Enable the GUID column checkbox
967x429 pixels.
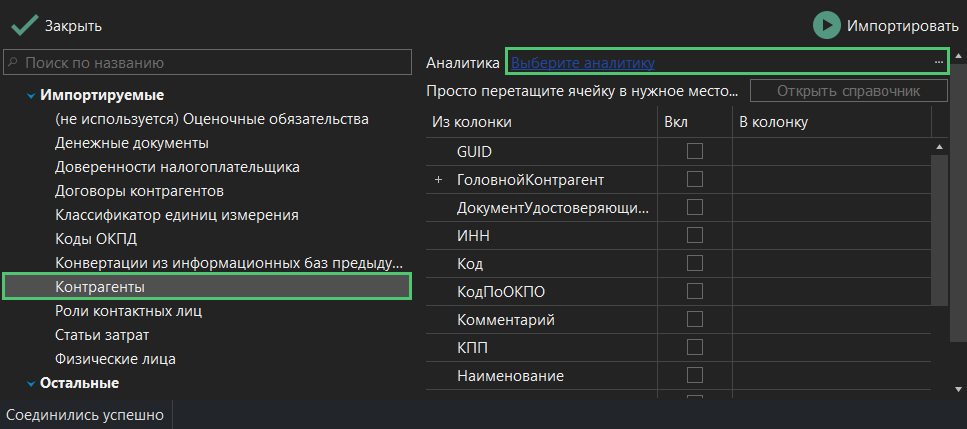(695, 151)
